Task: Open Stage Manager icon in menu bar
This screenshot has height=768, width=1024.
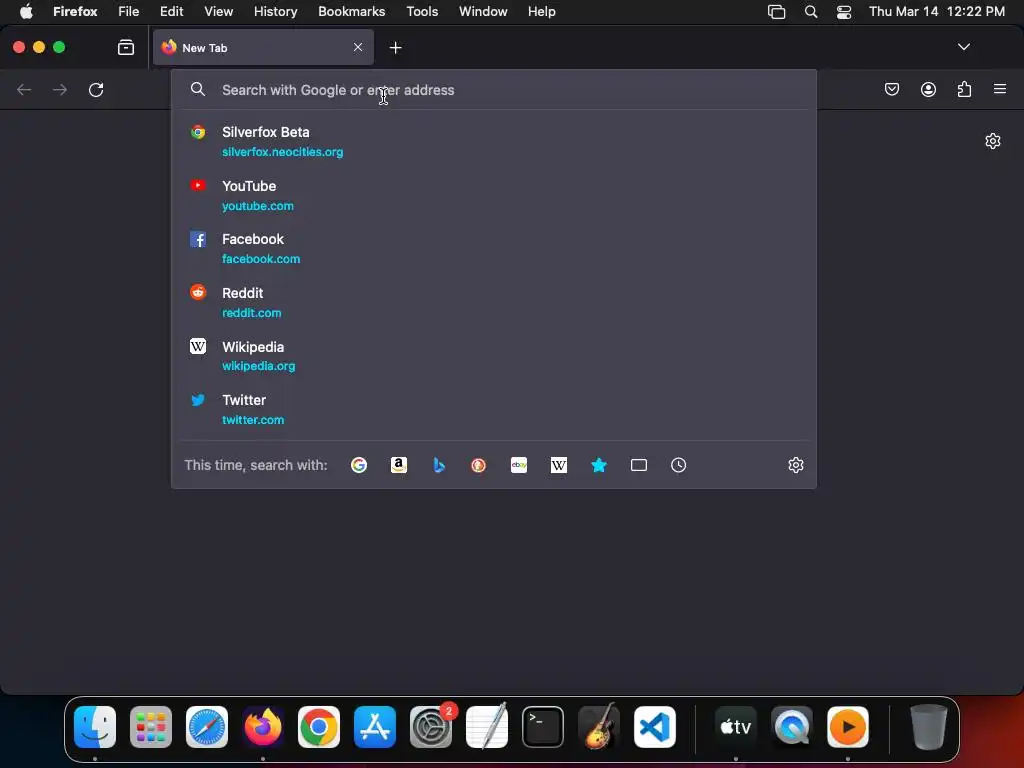Action: [776, 12]
